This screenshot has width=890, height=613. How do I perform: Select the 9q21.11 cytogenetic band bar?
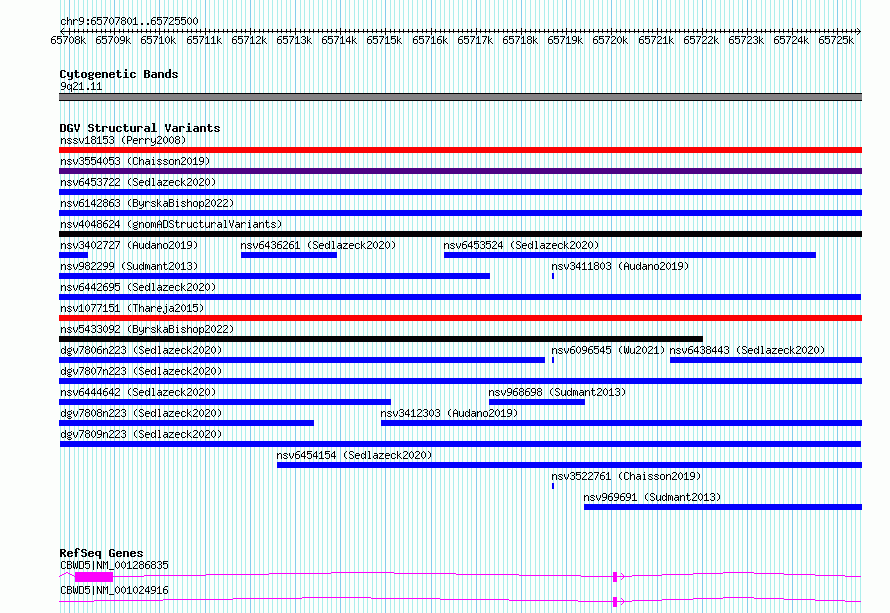(460, 97)
